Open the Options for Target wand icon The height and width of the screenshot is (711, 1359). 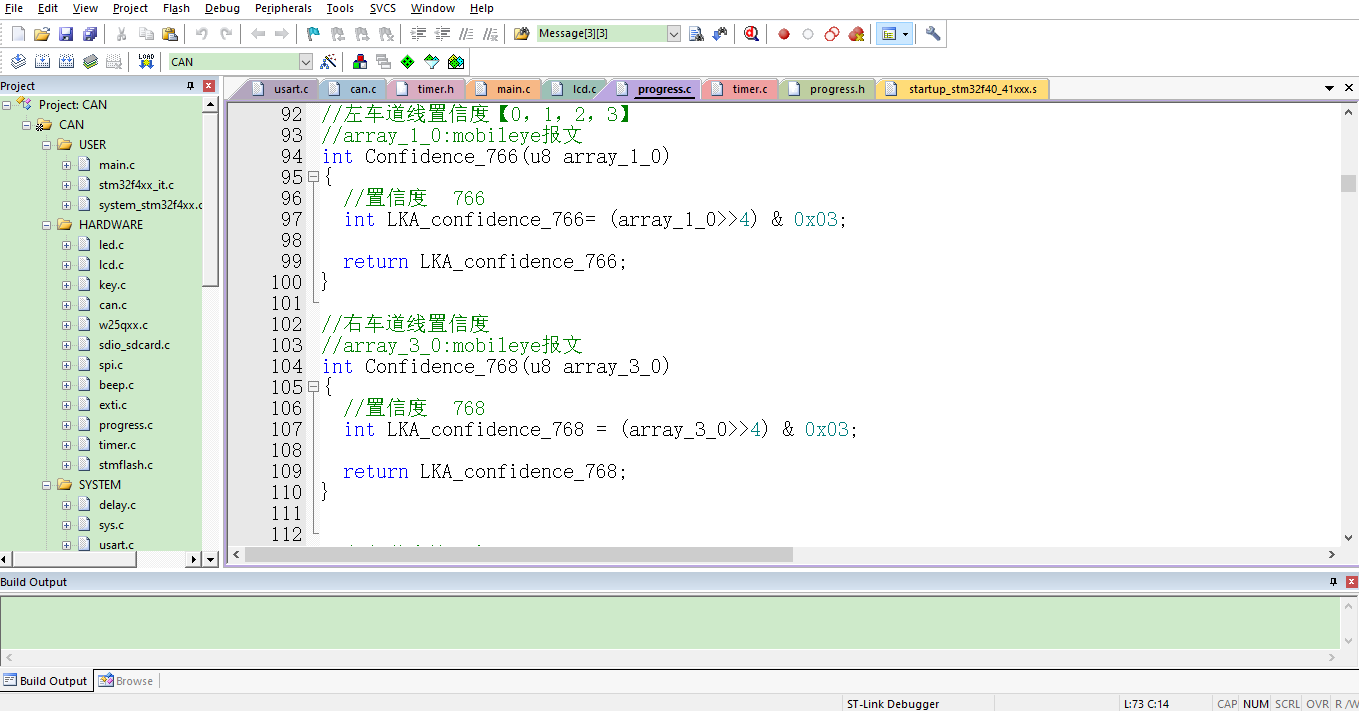(328, 61)
